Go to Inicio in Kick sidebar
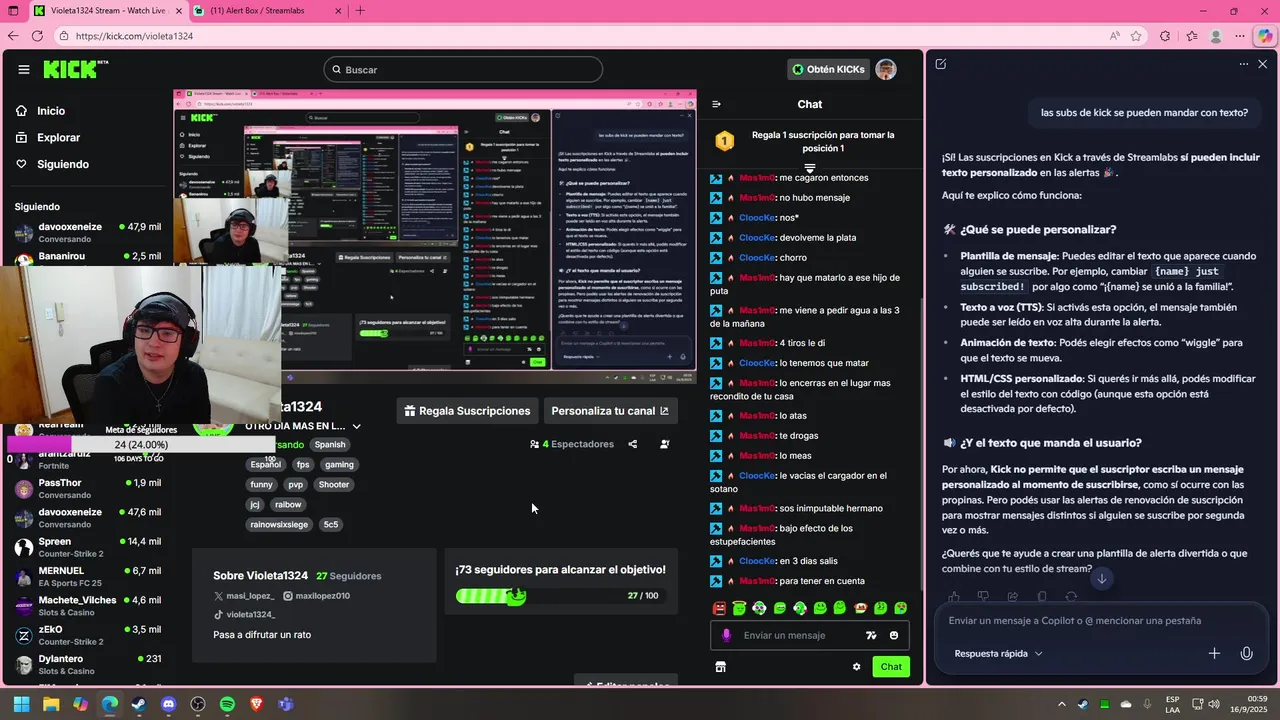The image size is (1280, 720). pyautogui.click(x=40, y=111)
